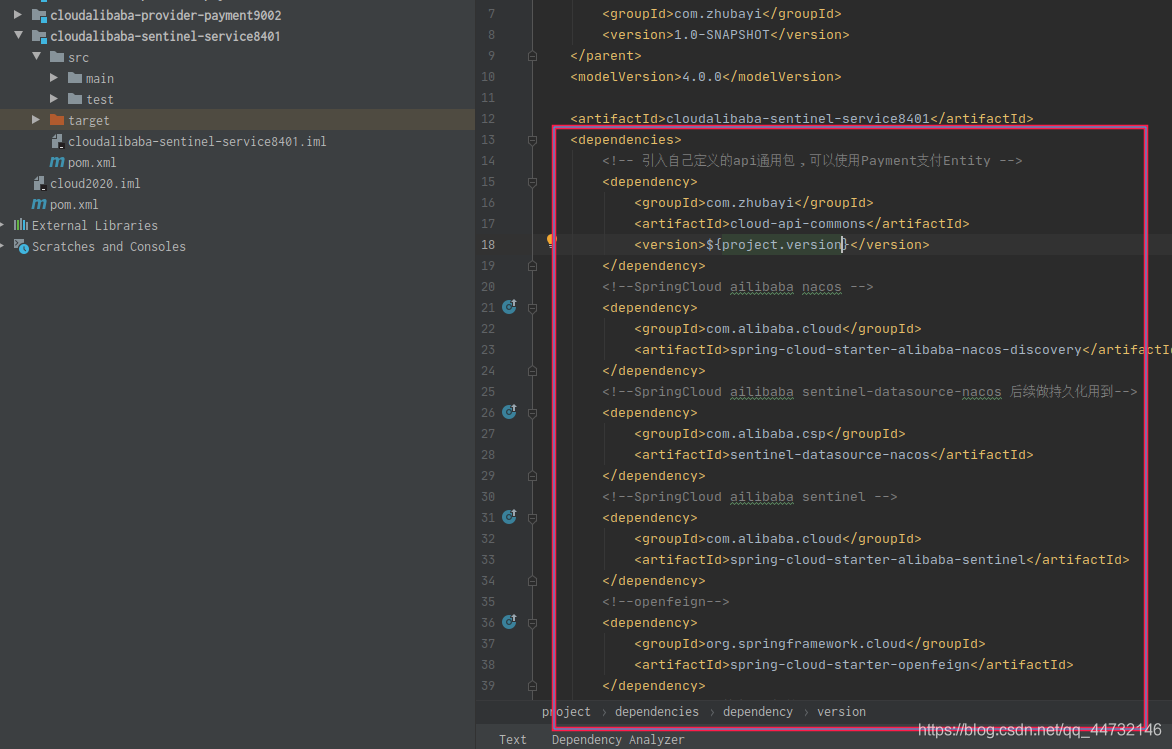Open the root pom.xml file
Viewport: 1172px width, 749px height.
(x=237, y=204)
